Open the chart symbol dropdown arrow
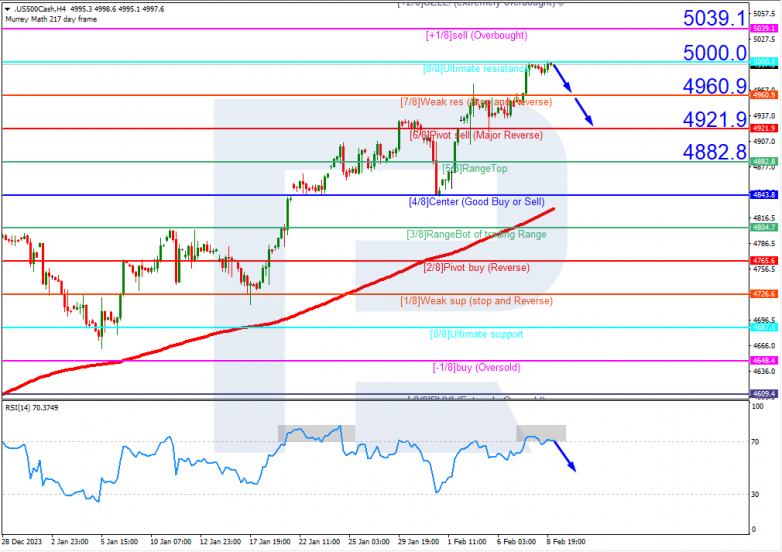782x552 pixels. click(x=7, y=9)
